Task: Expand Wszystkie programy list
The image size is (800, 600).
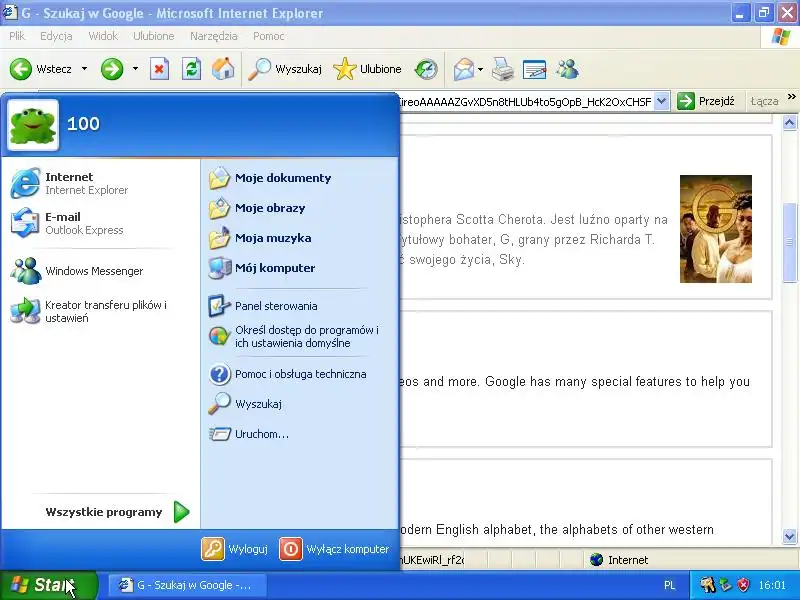Action: click(x=116, y=512)
